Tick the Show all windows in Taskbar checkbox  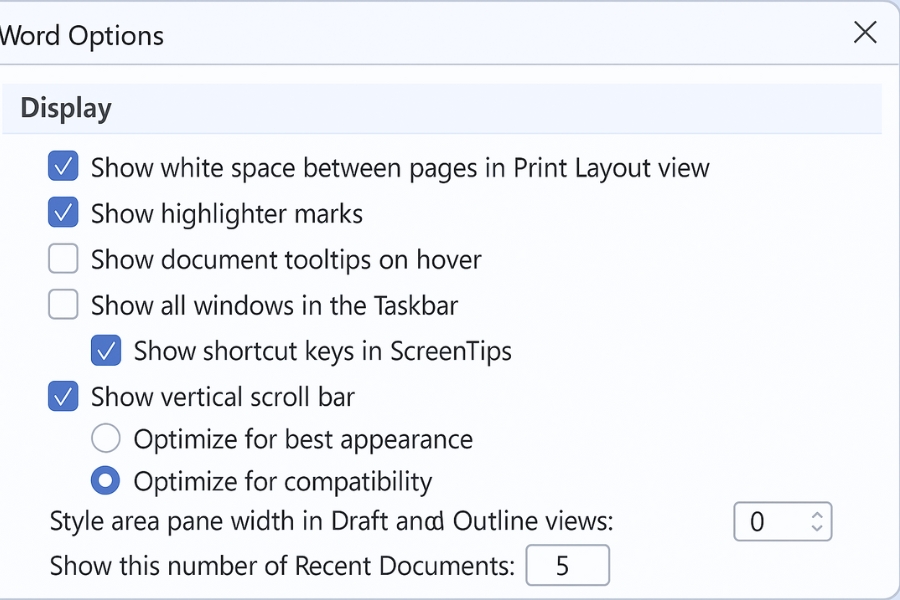click(63, 305)
